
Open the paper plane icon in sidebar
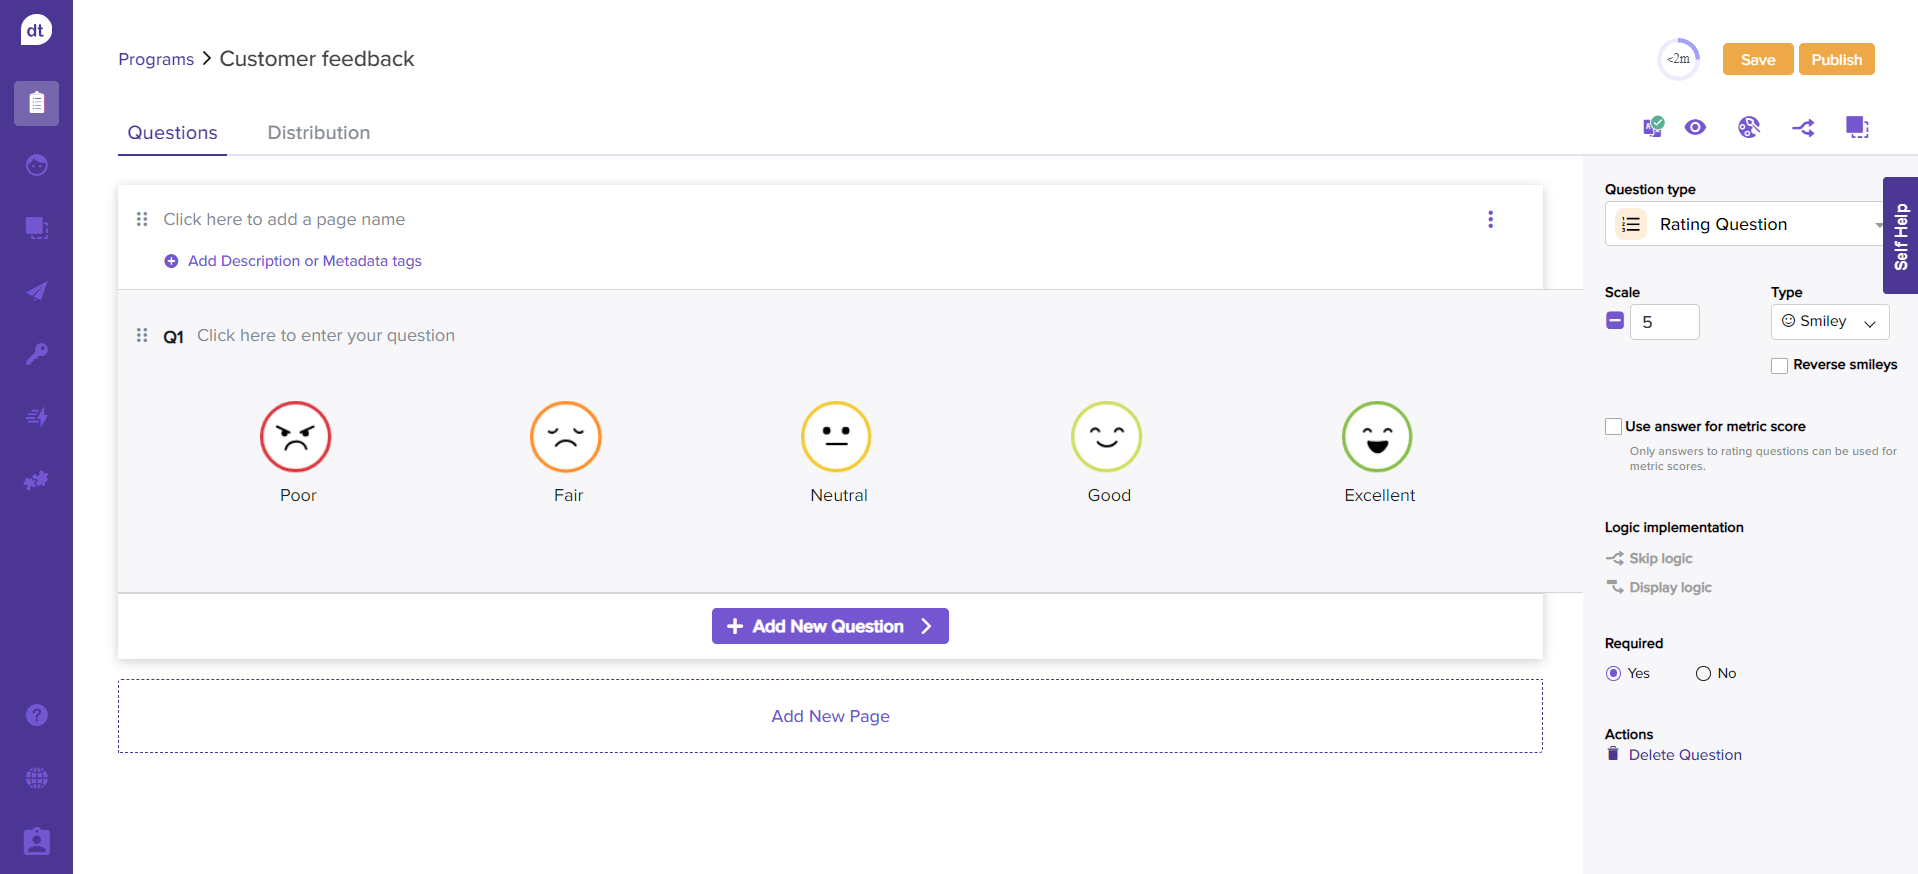(x=37, y=291)
